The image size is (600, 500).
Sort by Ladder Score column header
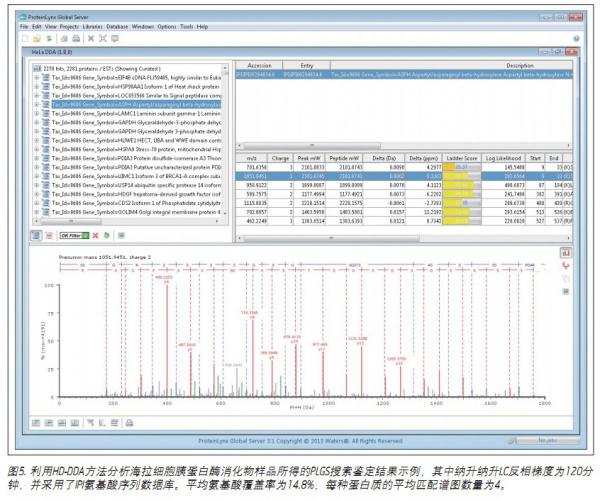460,157
